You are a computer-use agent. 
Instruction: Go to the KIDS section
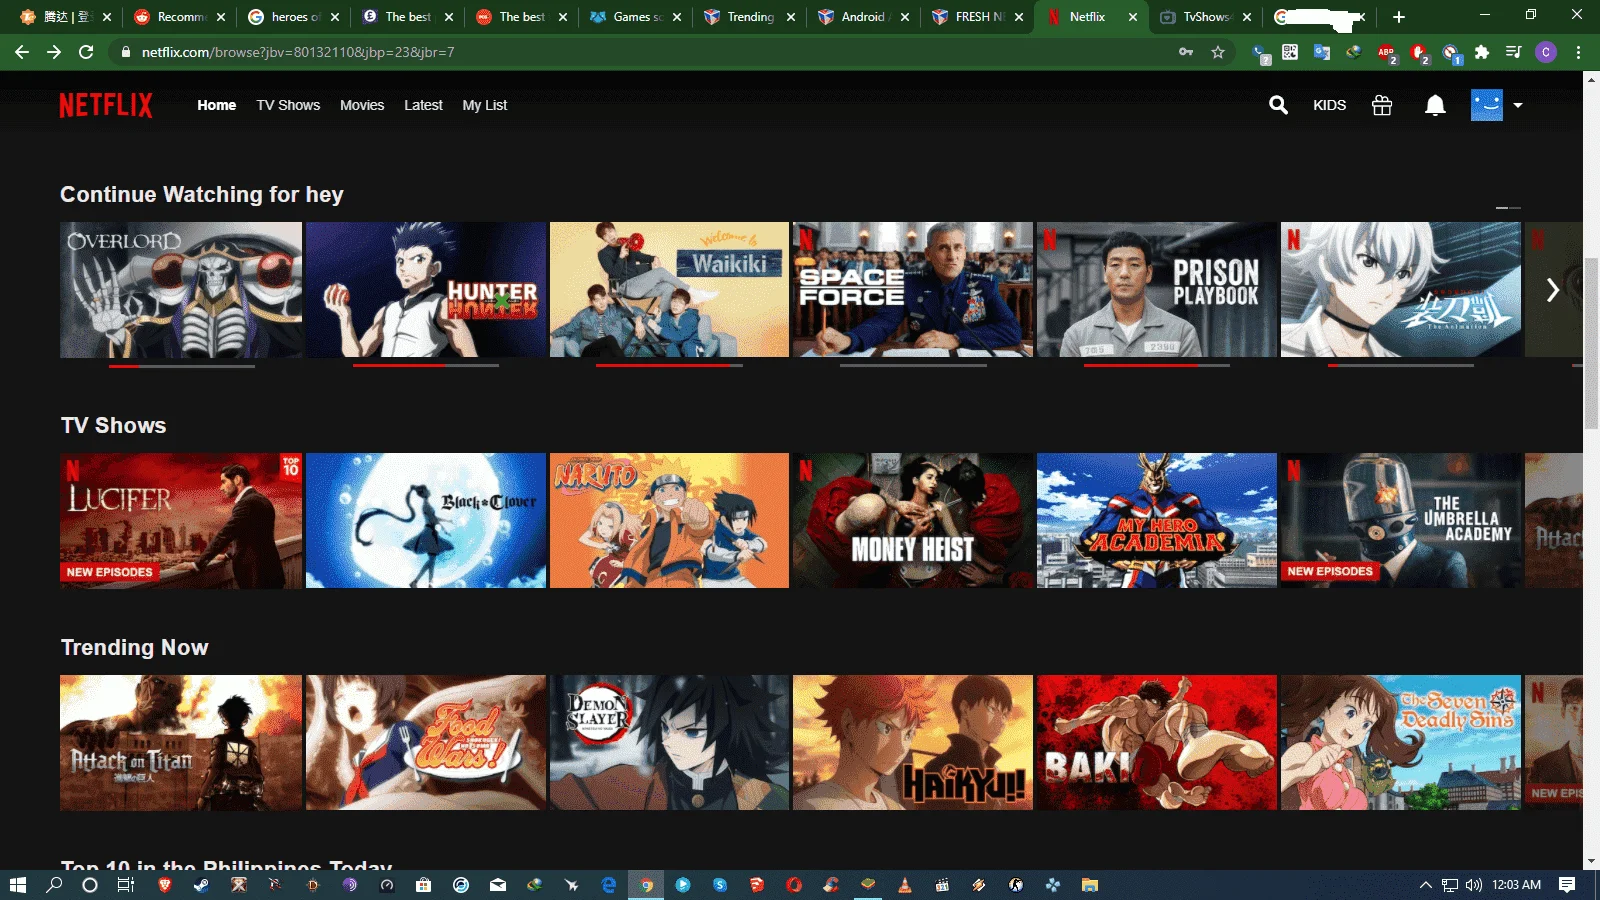click(x=1329, y=105)
